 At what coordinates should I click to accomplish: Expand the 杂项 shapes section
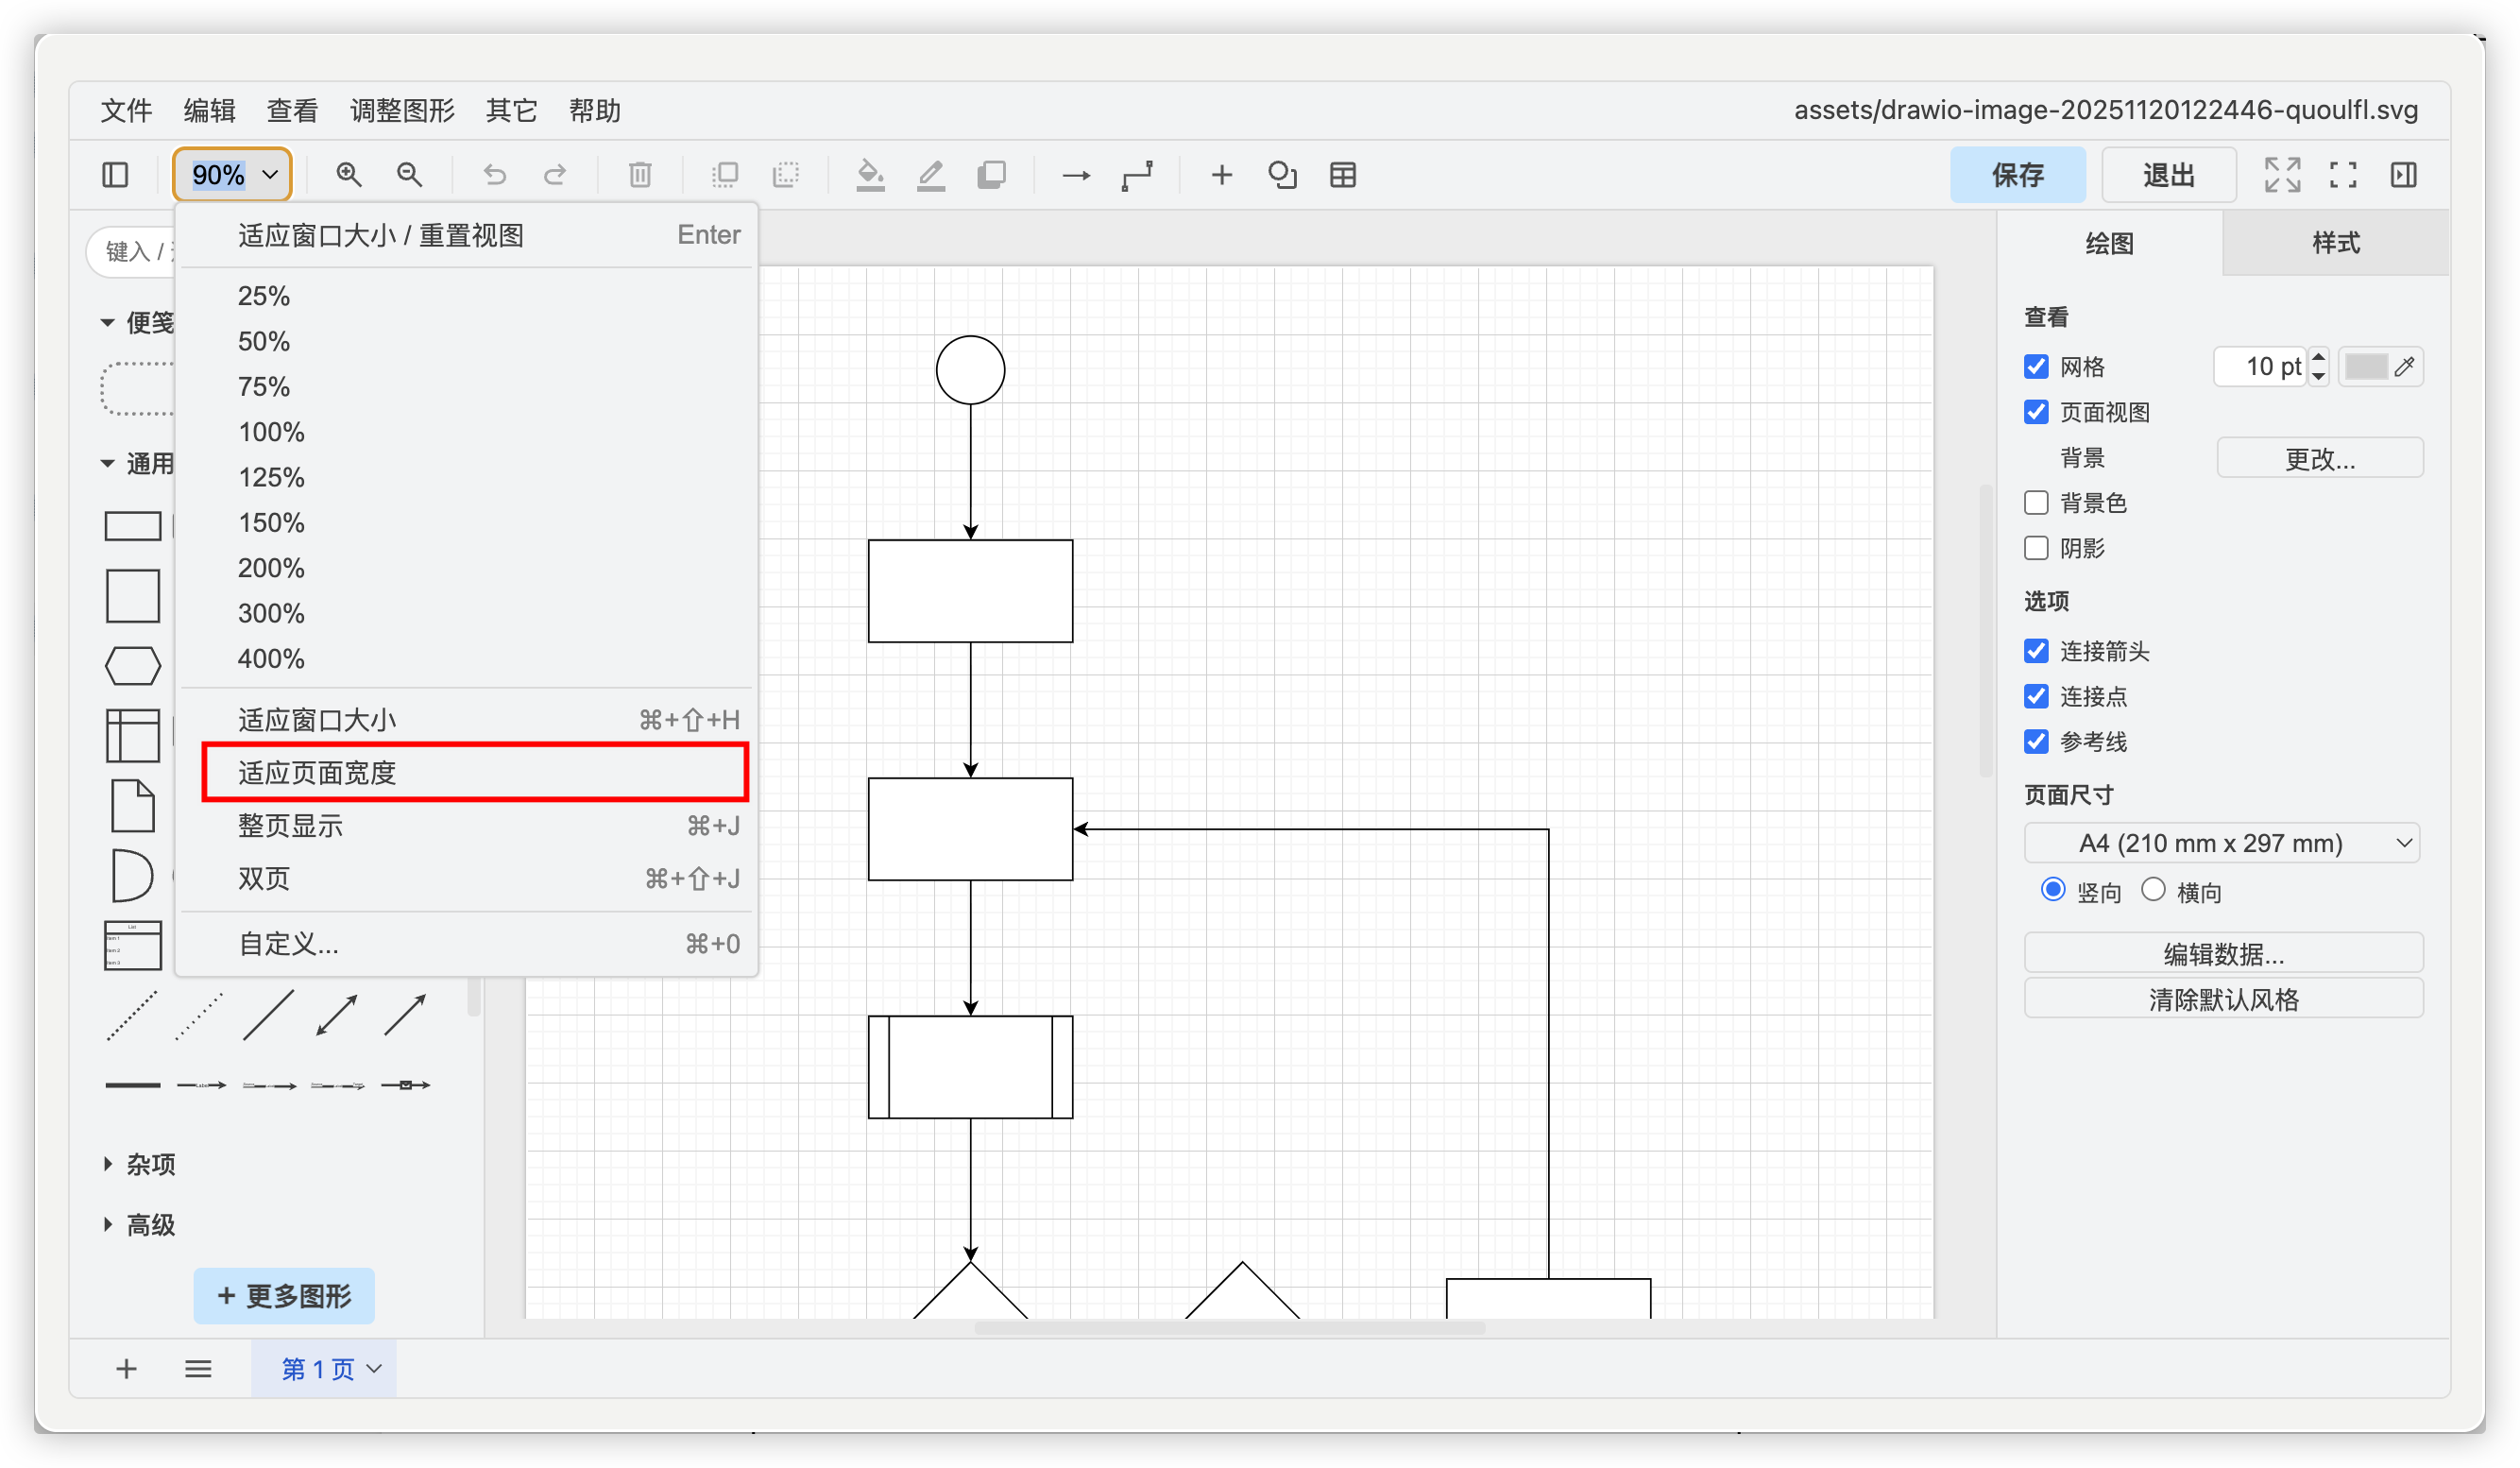[150, 1164]
